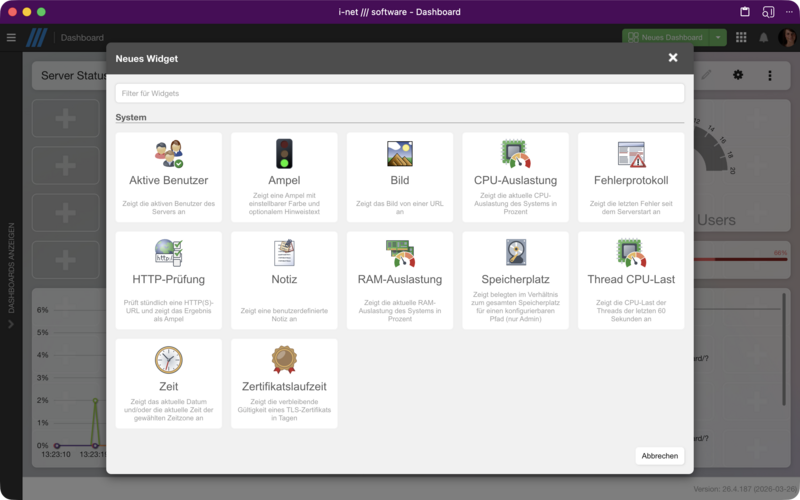800x500 pixels.
Task: Add widget in the first empty plus slot
Action: [66, 118]
